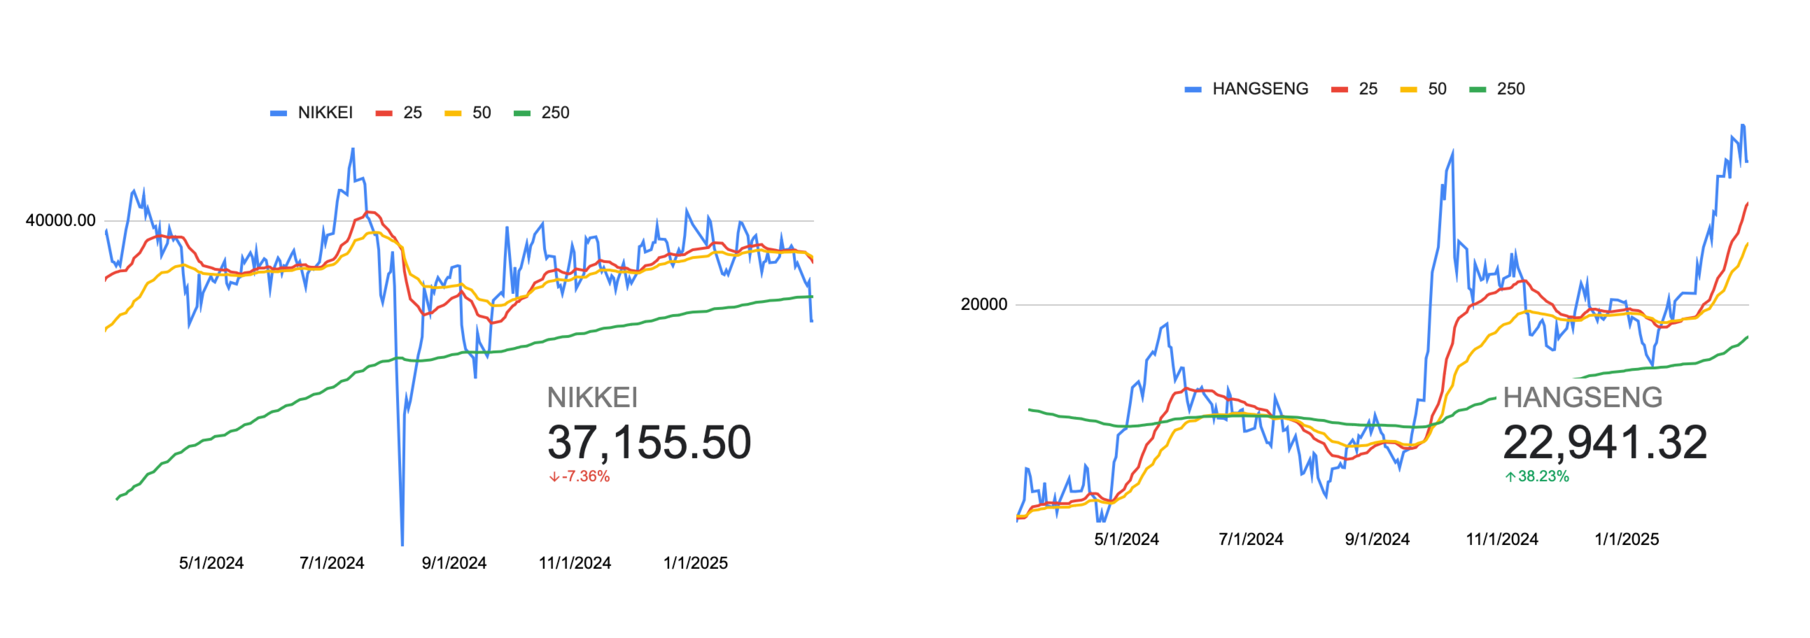Click the red 25 swatch in HANGSENG legend
1810x638 pixels.
click(x=1340, y=90)
